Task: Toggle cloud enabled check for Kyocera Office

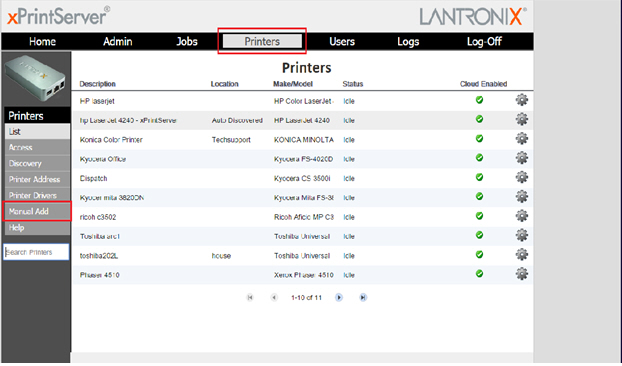Action: [480, 158]
